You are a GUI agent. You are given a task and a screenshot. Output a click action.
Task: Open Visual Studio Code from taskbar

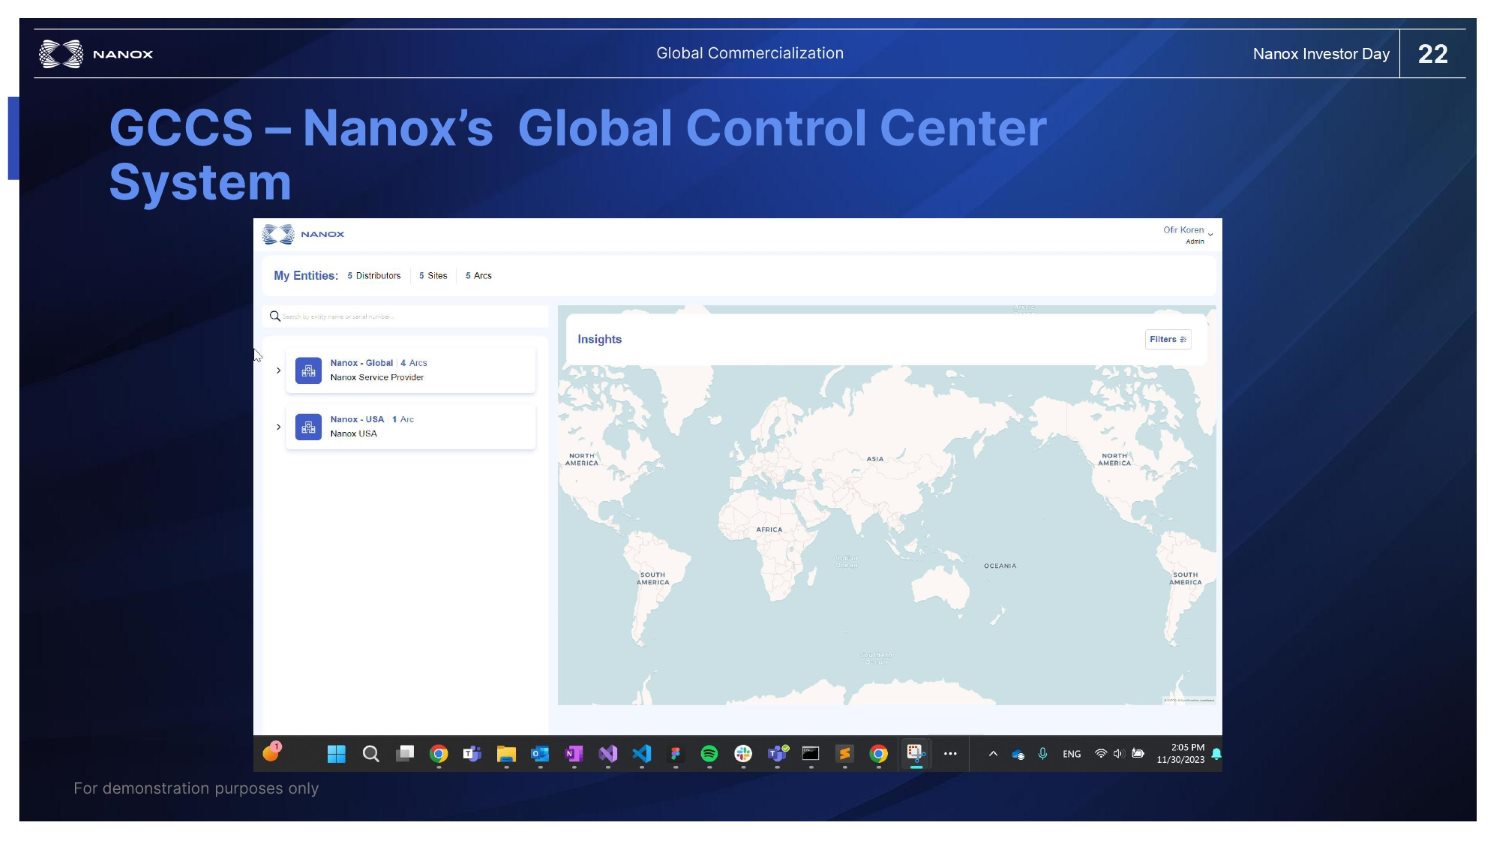tap(642, 755)
